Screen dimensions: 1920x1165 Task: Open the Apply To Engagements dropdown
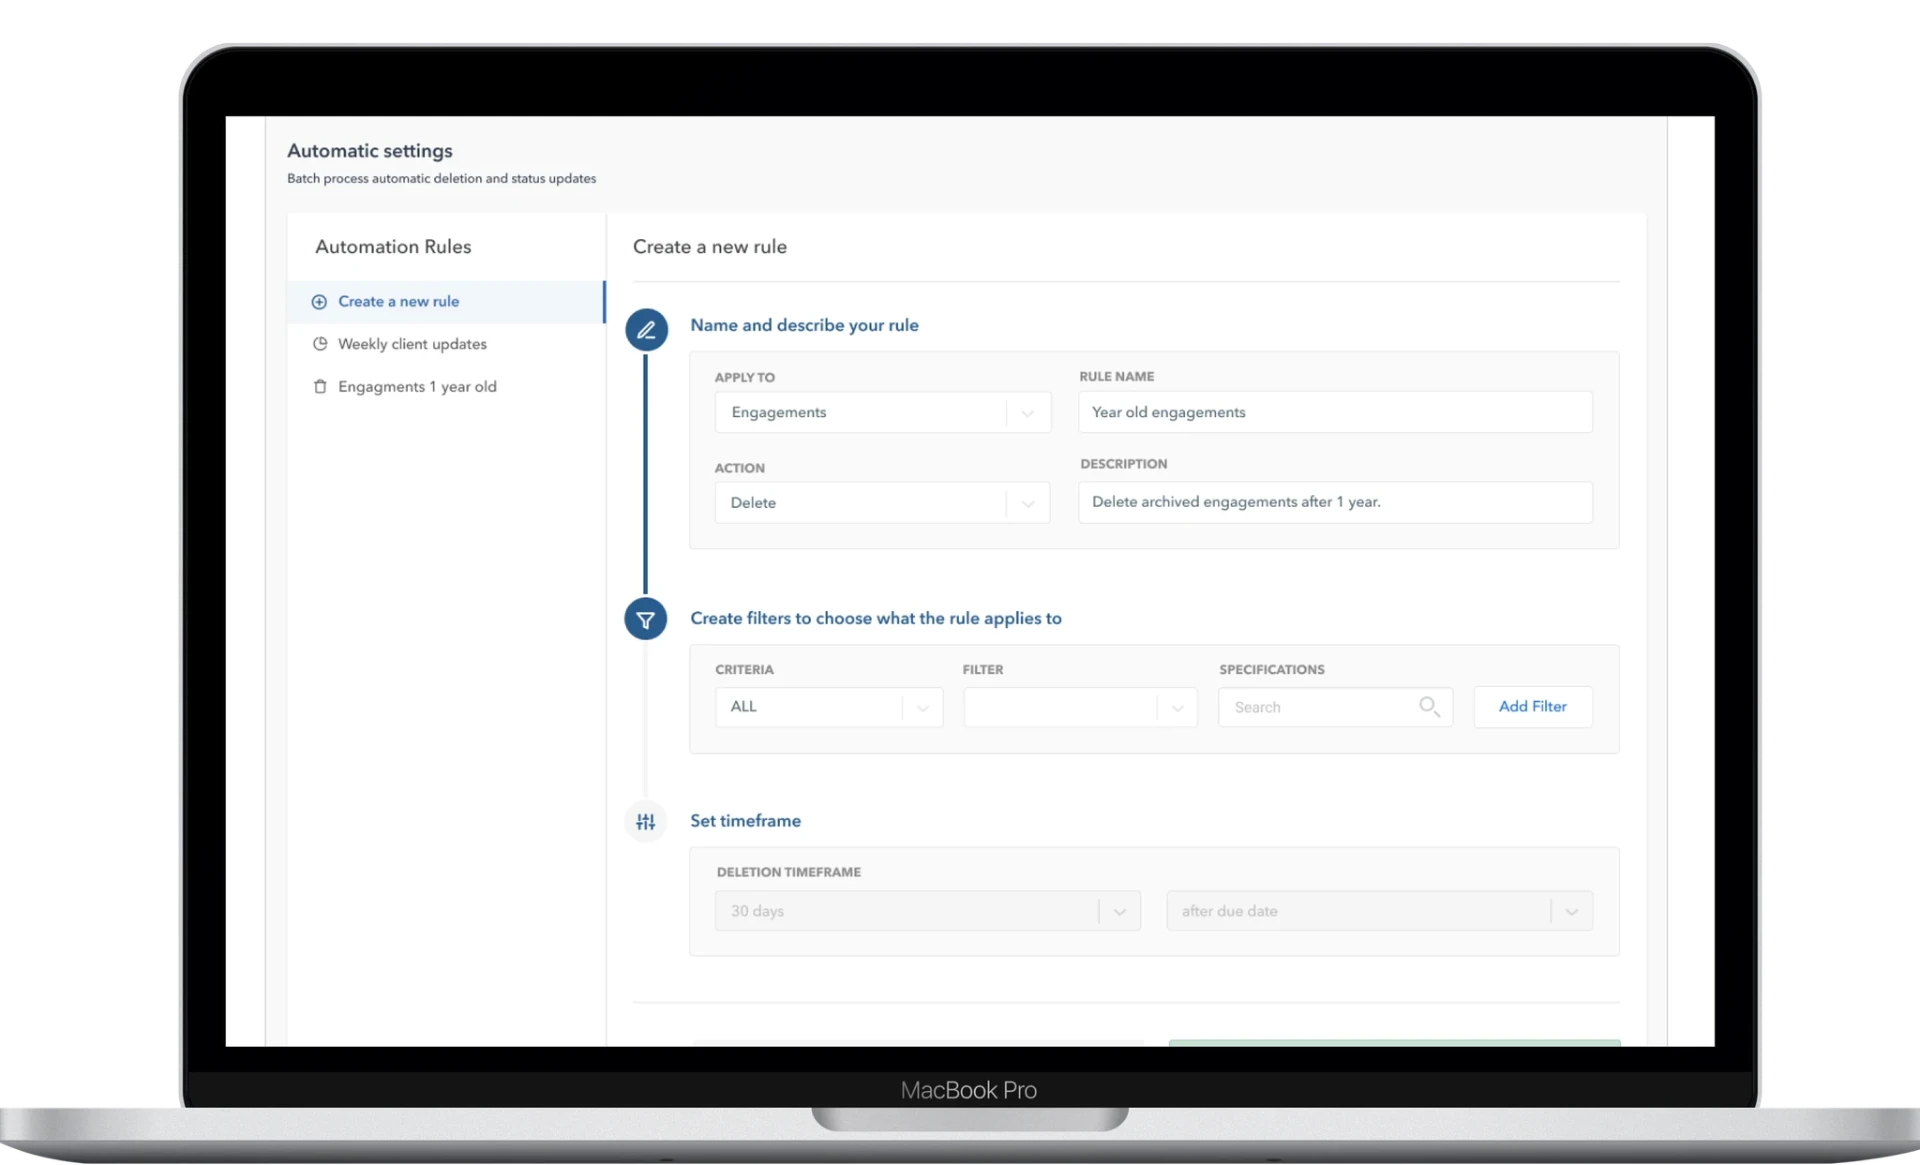point(883,412)
